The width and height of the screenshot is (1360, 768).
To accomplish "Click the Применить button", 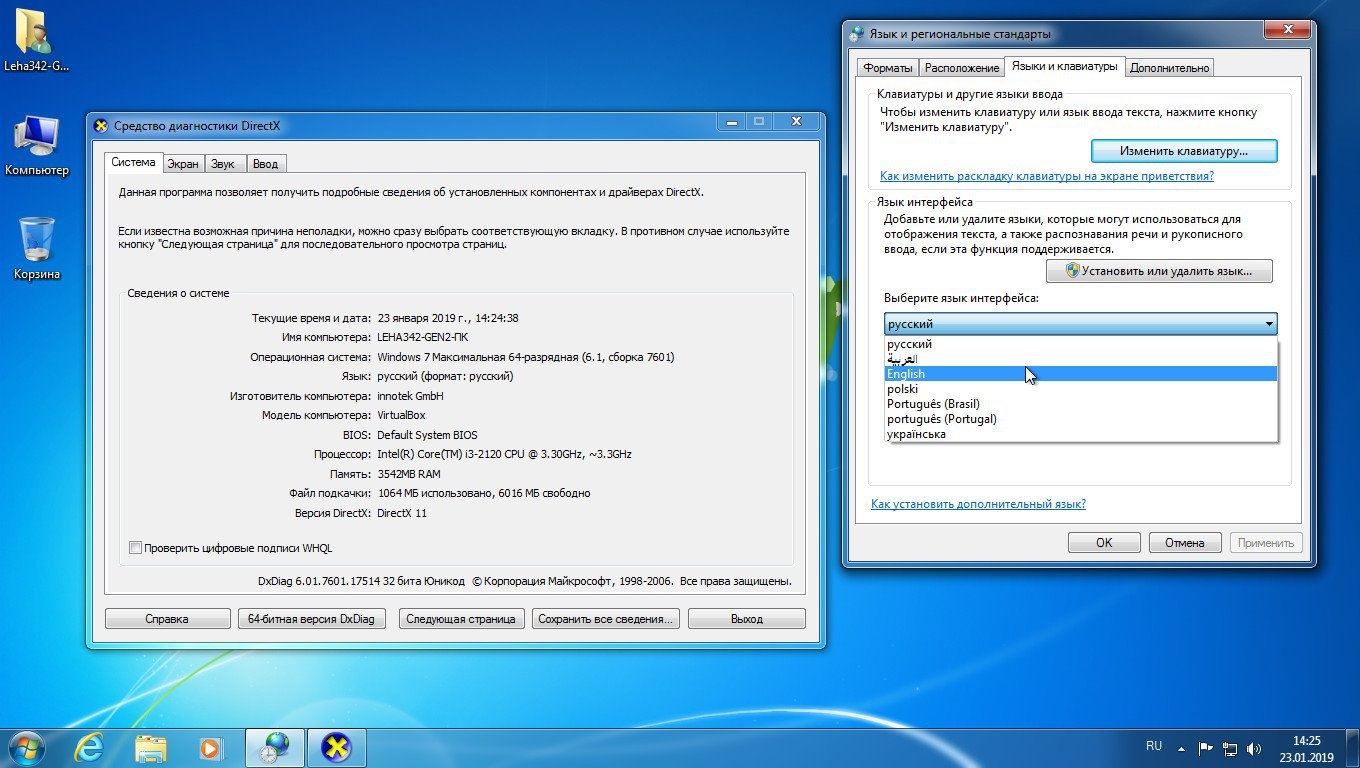I will (x=1265, y=543).
